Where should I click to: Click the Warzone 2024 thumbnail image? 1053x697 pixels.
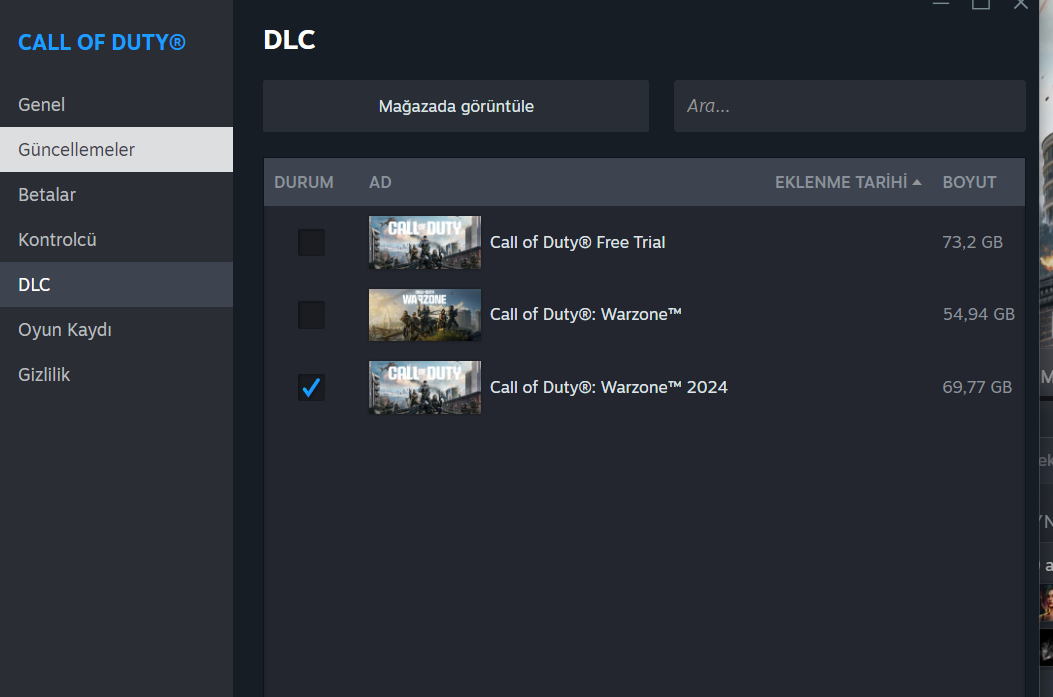pyautogui.click(x=424, y=387)
